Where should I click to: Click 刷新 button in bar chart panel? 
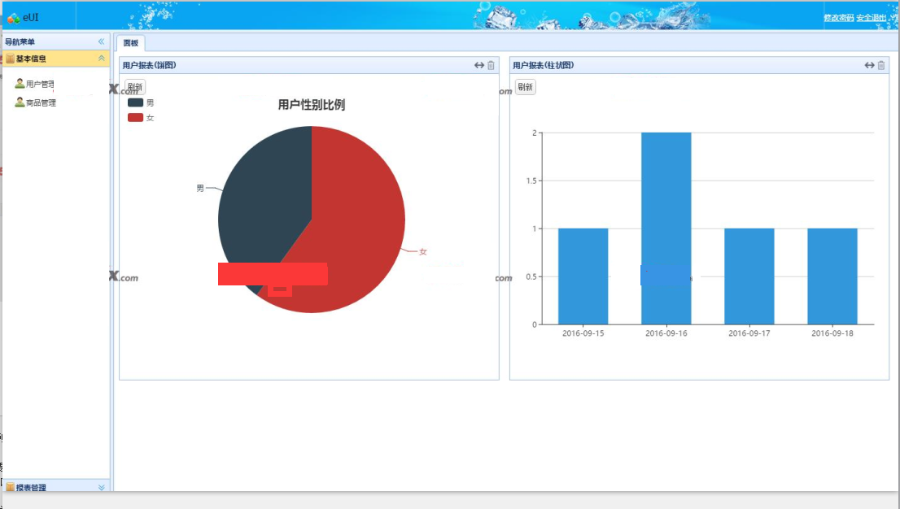point(525,87)
